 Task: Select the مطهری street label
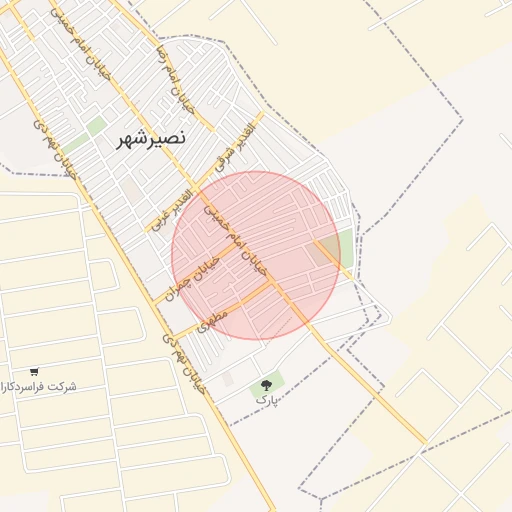212,322
